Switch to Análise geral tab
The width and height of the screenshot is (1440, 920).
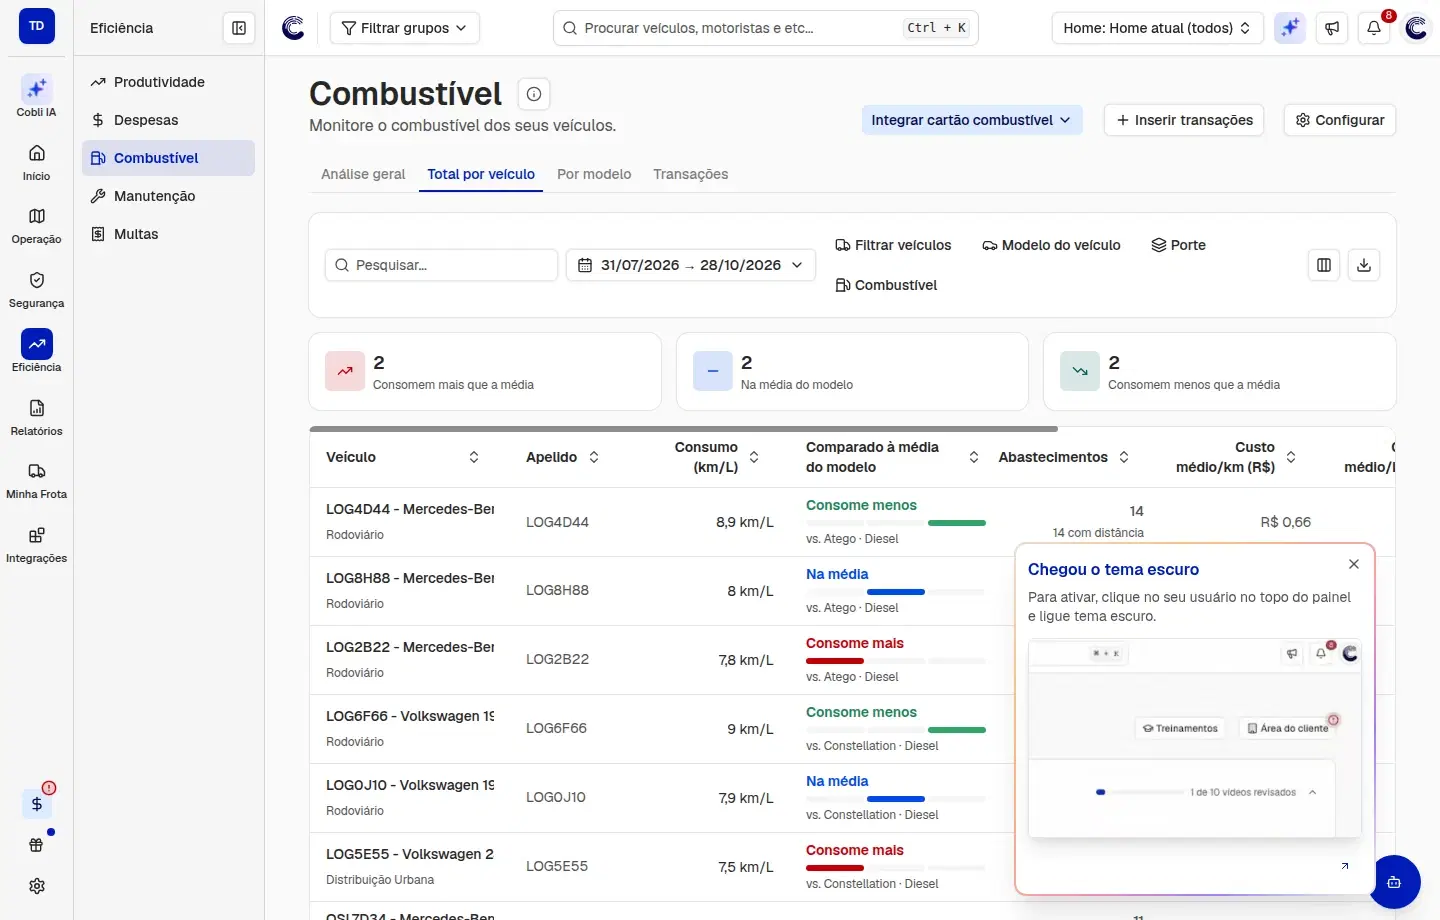click(x=363, y=174)
